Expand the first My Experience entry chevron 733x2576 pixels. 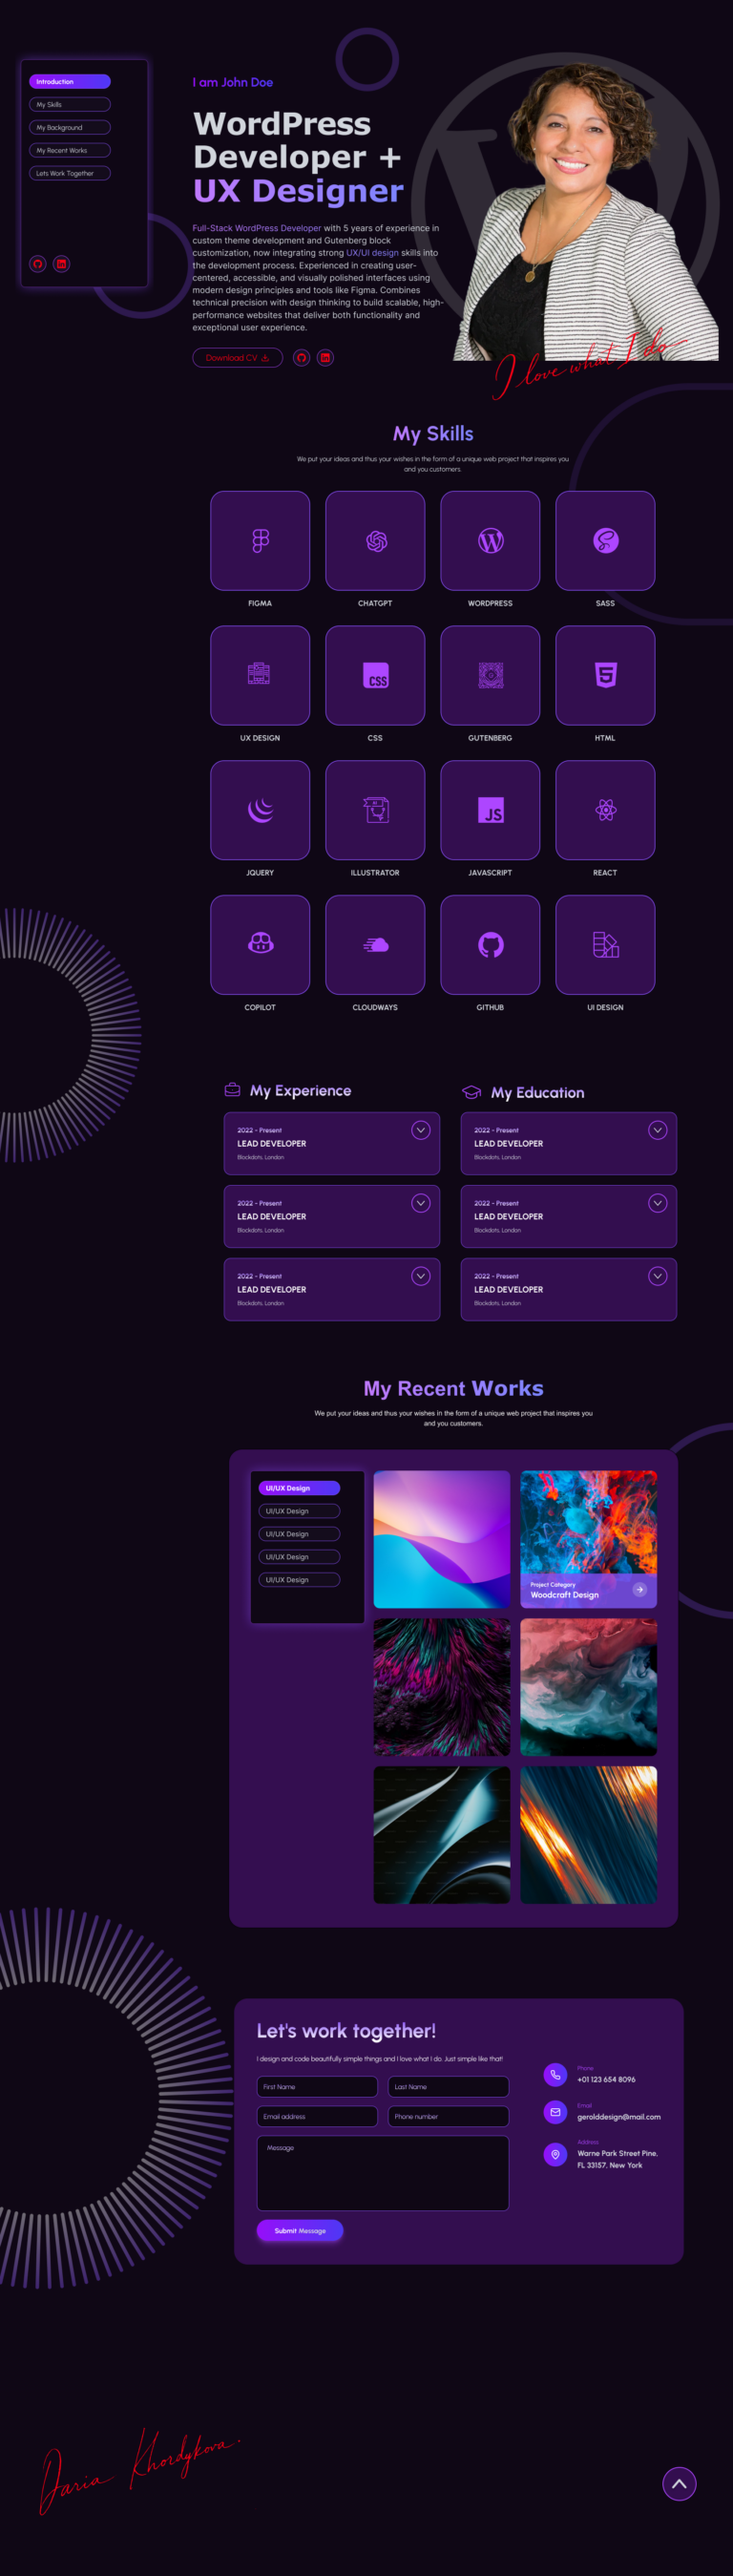(421, 1130)
